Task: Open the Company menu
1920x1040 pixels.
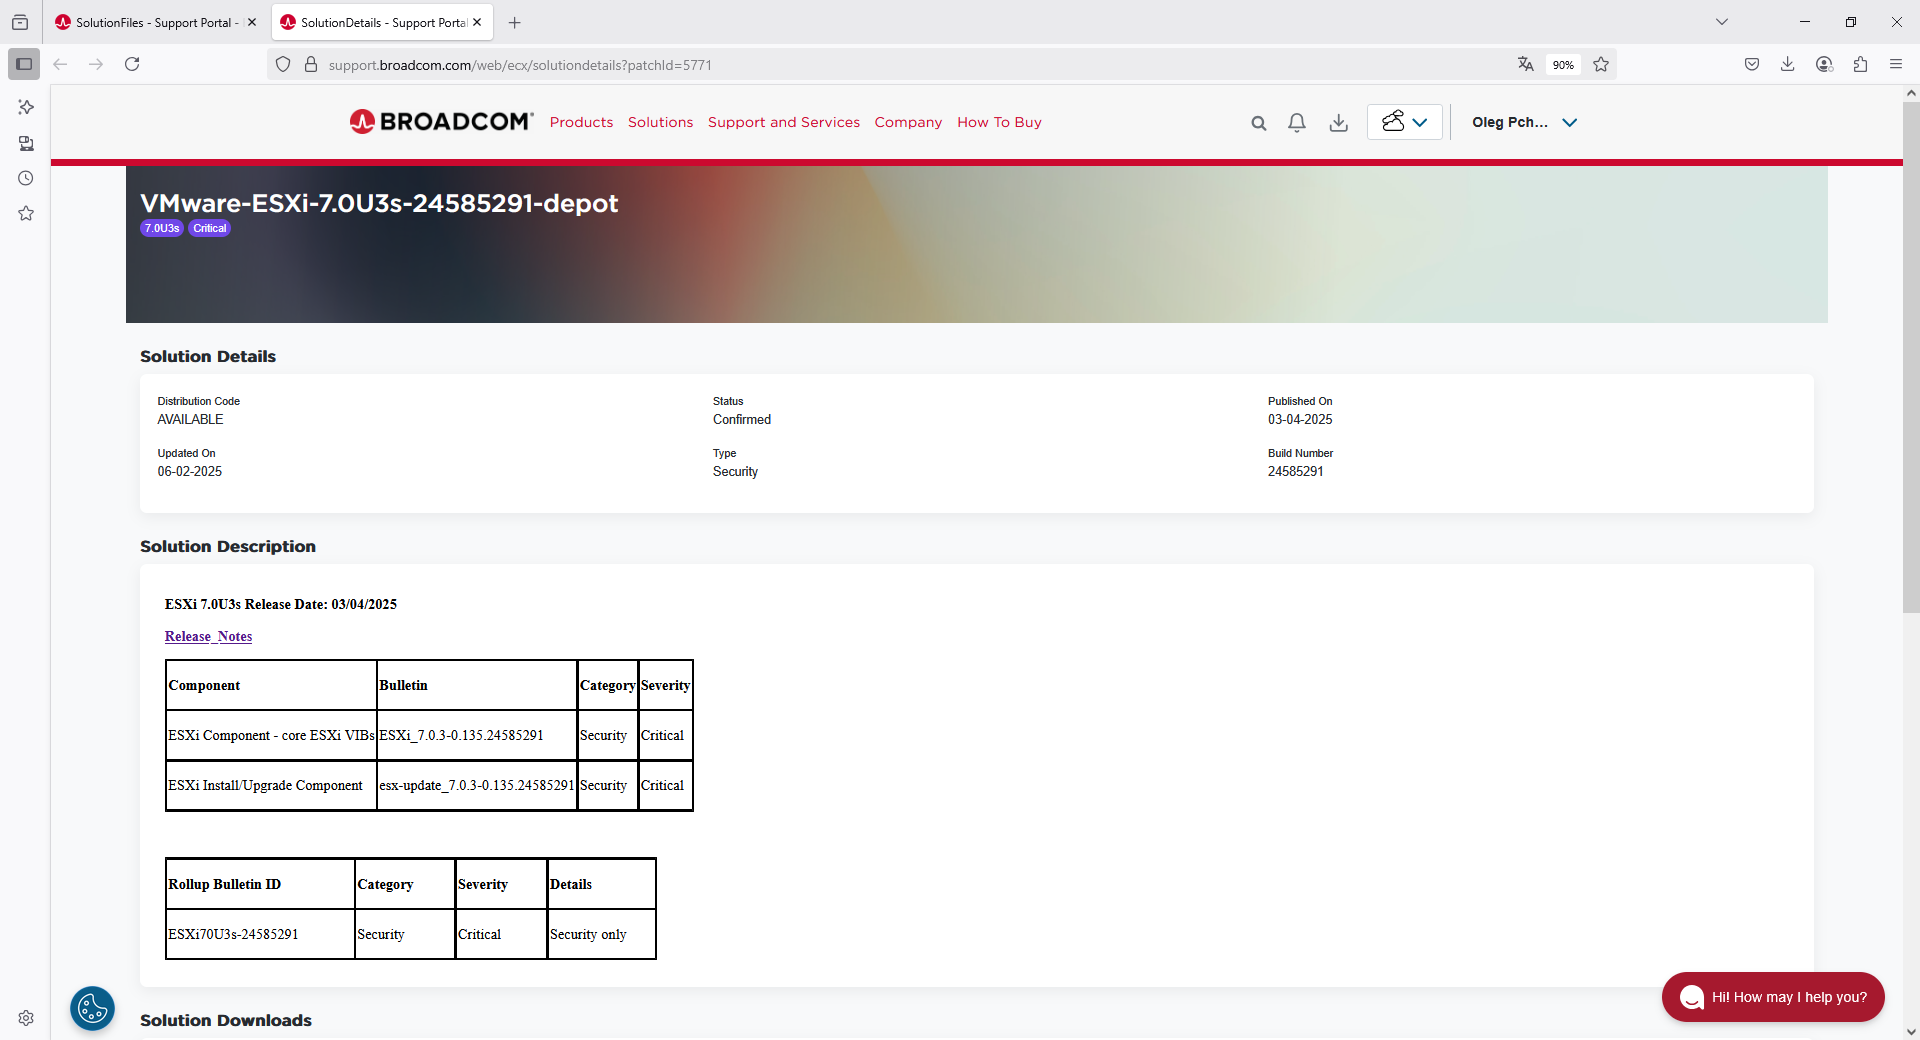Action: [x=908, y=122]
